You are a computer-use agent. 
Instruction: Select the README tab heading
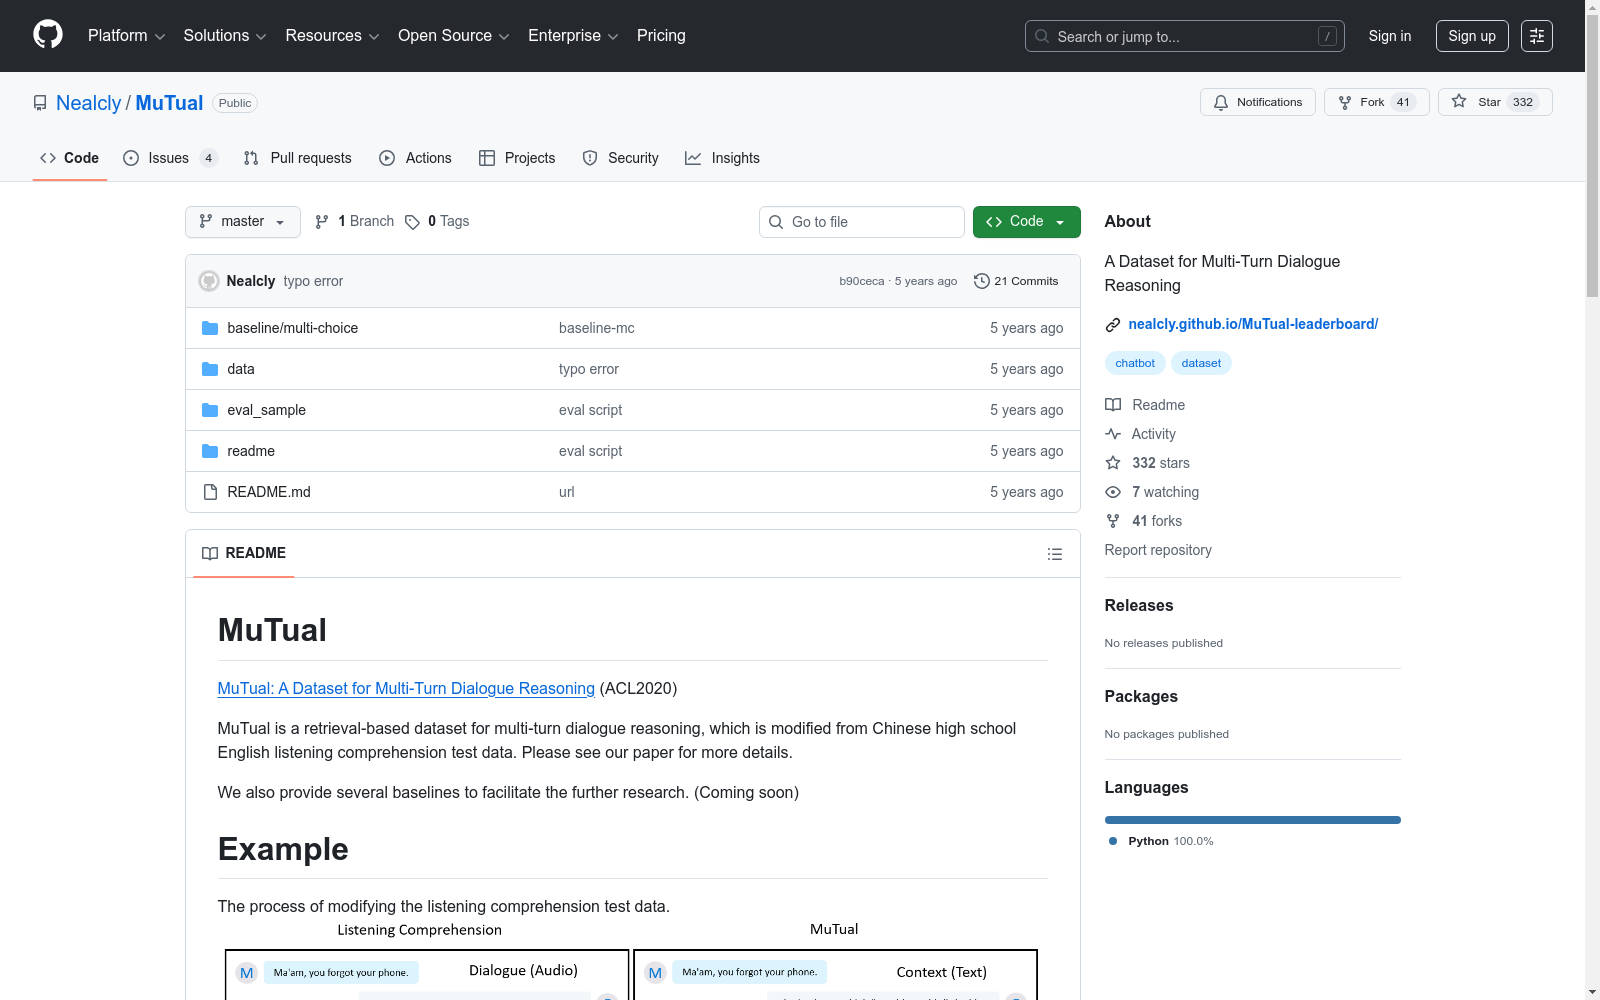pyautogui.click(x=244, y=553)
